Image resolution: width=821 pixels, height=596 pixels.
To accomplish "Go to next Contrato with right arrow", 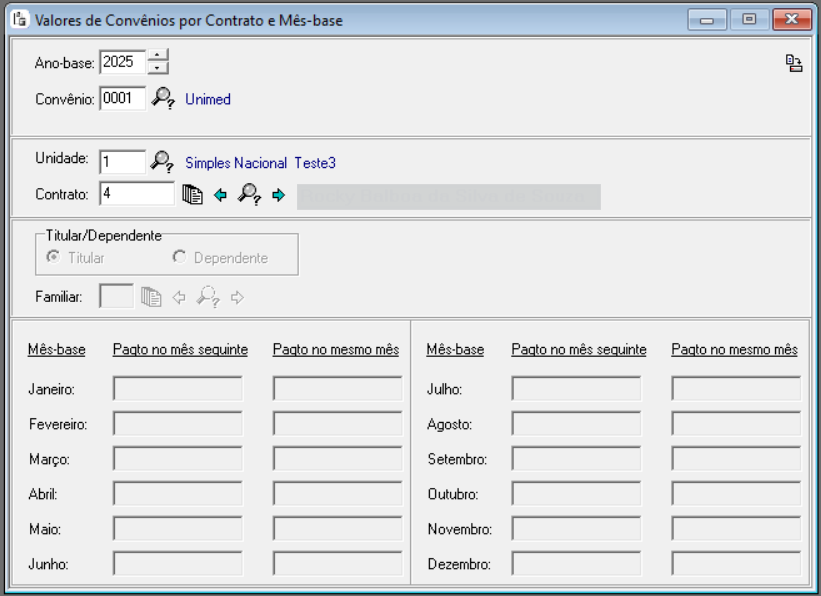I will (x=278, y=195).
